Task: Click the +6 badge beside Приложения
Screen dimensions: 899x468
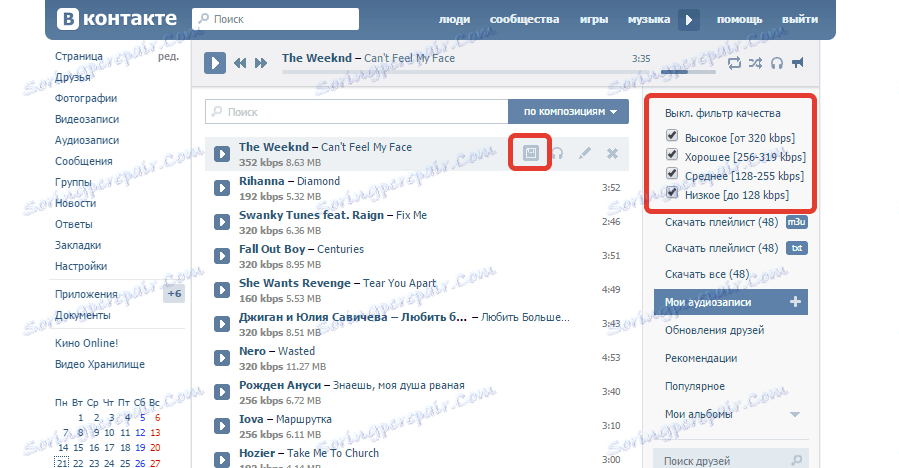Action: [x=174, y=294]
